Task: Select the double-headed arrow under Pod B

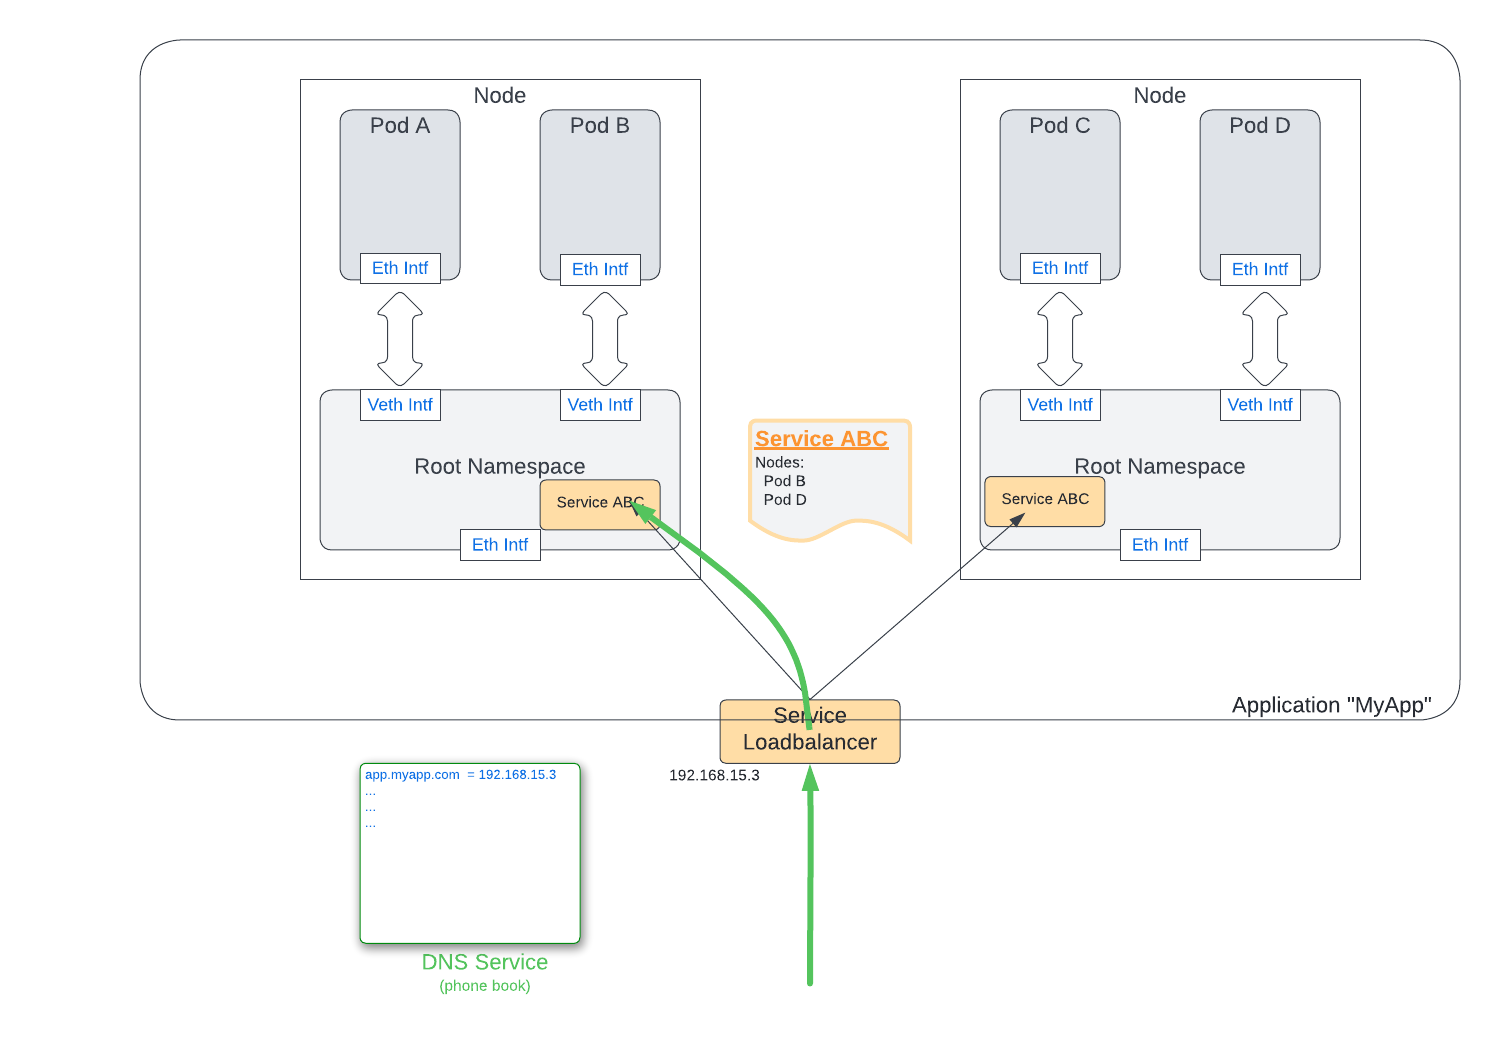Action: 605,338
